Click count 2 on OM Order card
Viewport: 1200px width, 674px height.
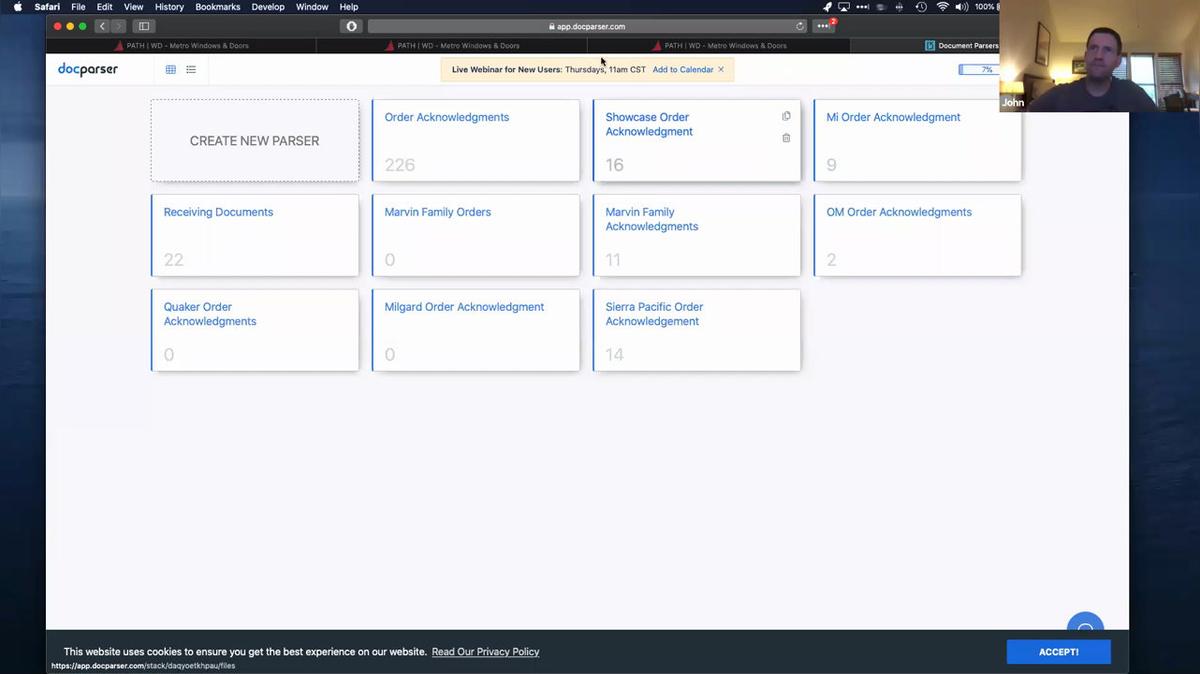coord(831,260)
